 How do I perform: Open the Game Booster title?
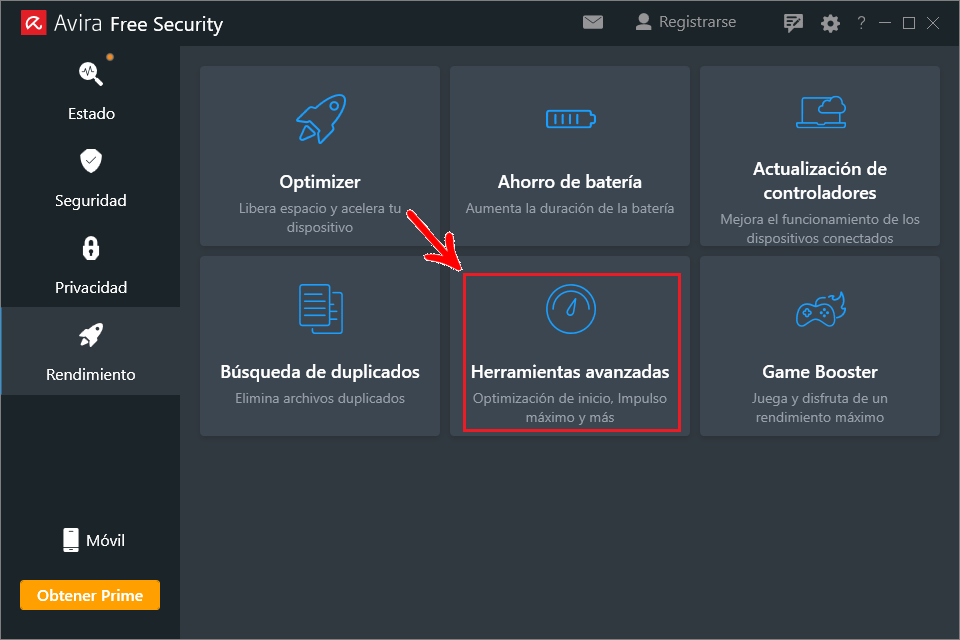[820, 372]
